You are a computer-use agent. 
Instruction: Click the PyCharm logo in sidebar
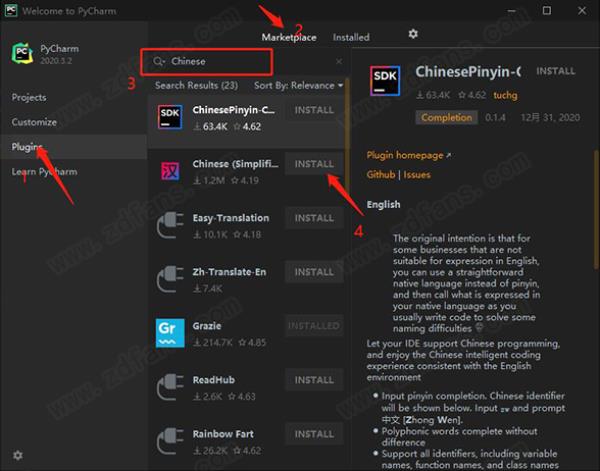click(22, 53)
